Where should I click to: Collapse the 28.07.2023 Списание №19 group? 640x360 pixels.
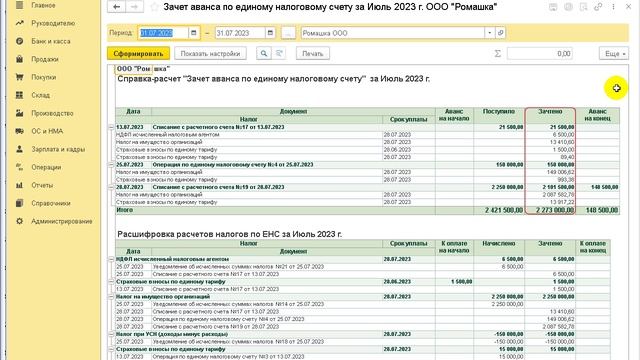(x=111, y=187)
